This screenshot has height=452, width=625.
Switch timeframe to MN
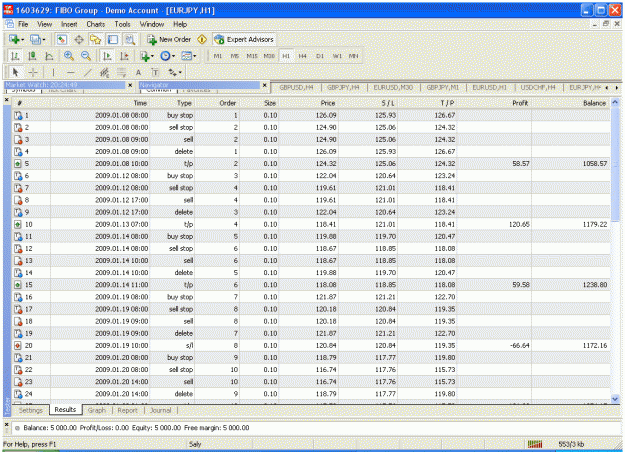click(x=354, y=56)
